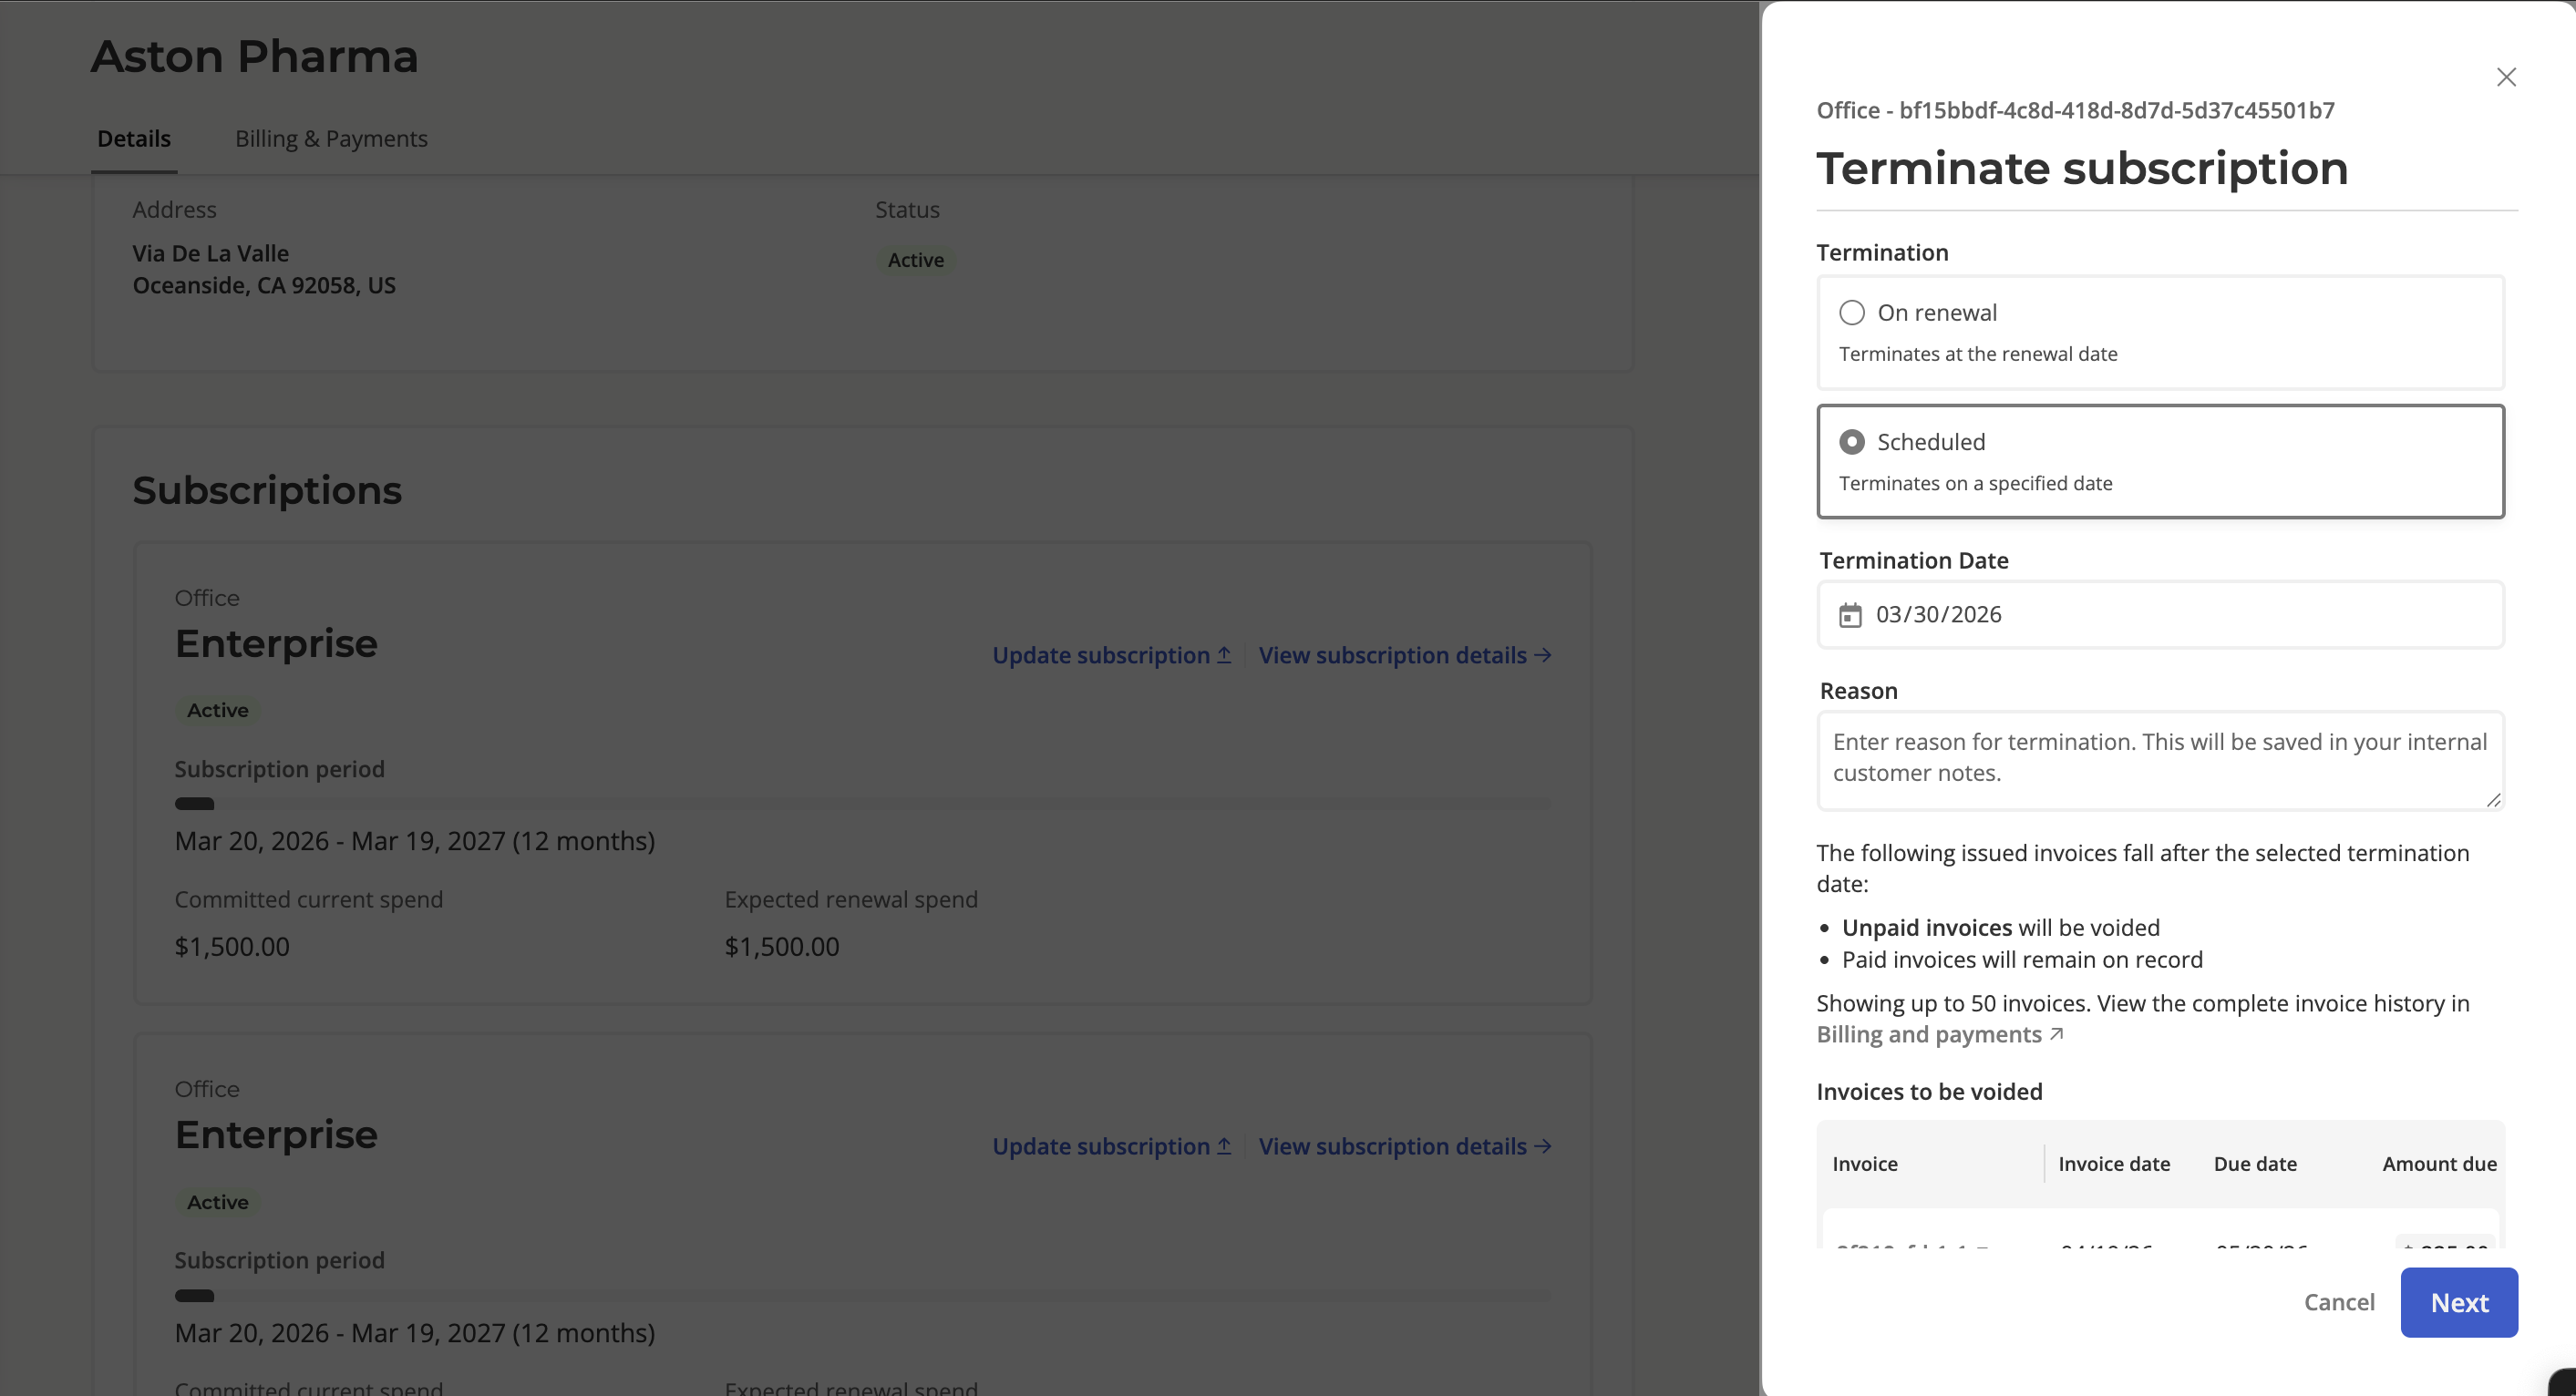Open the Billing & Payments tab

pyautogui.click(x=331, y=139)
